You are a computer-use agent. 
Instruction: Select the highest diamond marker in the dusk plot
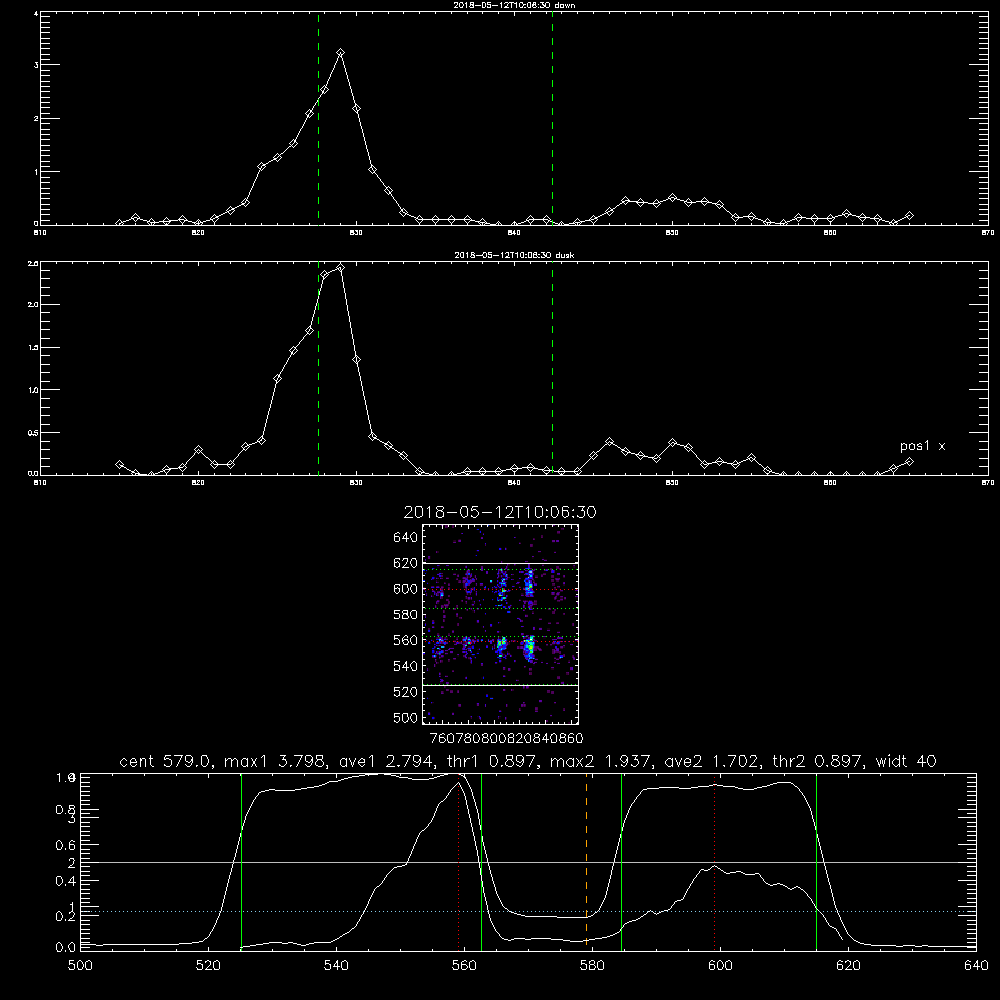pyautogui.click(x=341, y=268)
